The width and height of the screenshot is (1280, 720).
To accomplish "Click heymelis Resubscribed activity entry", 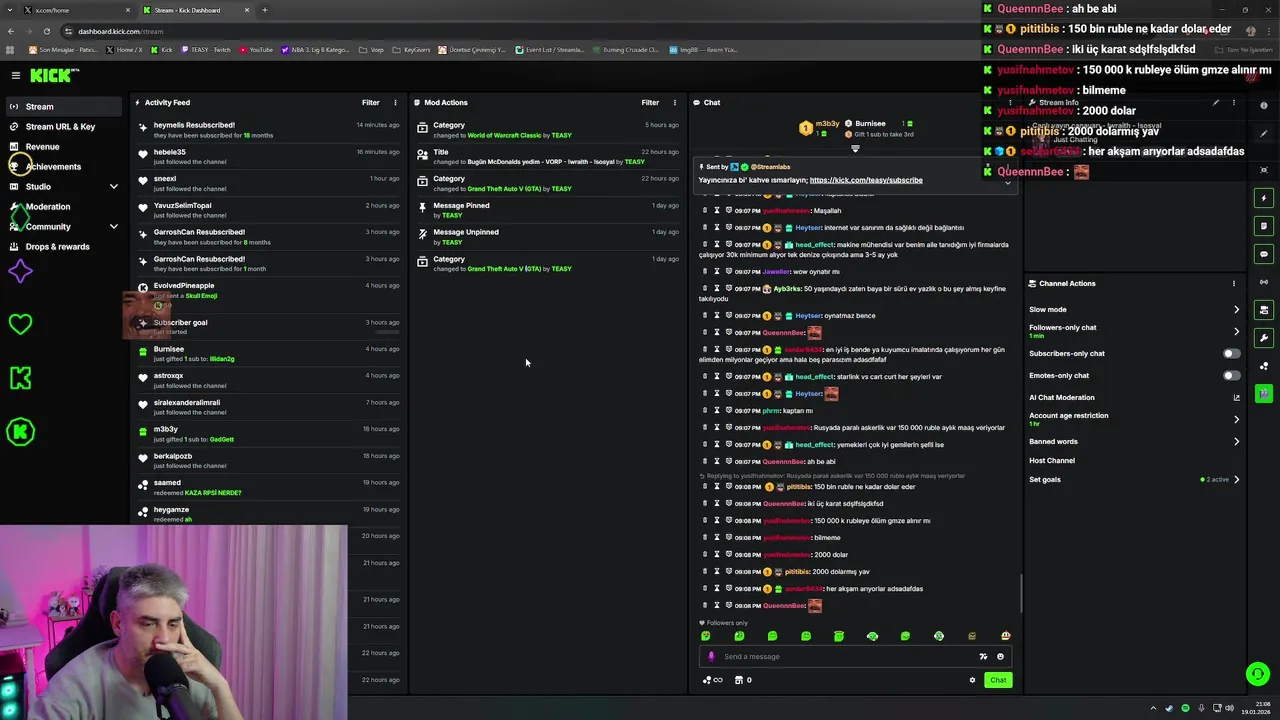I will click(270, 130).
